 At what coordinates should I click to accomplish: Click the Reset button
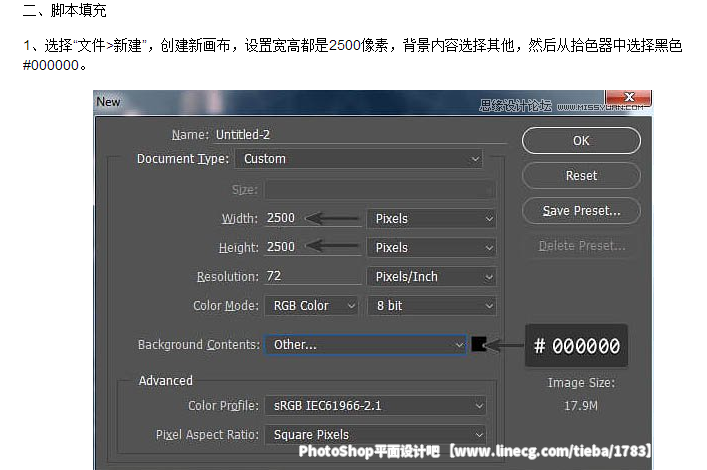pyautogui.click(x=581, y=175)
